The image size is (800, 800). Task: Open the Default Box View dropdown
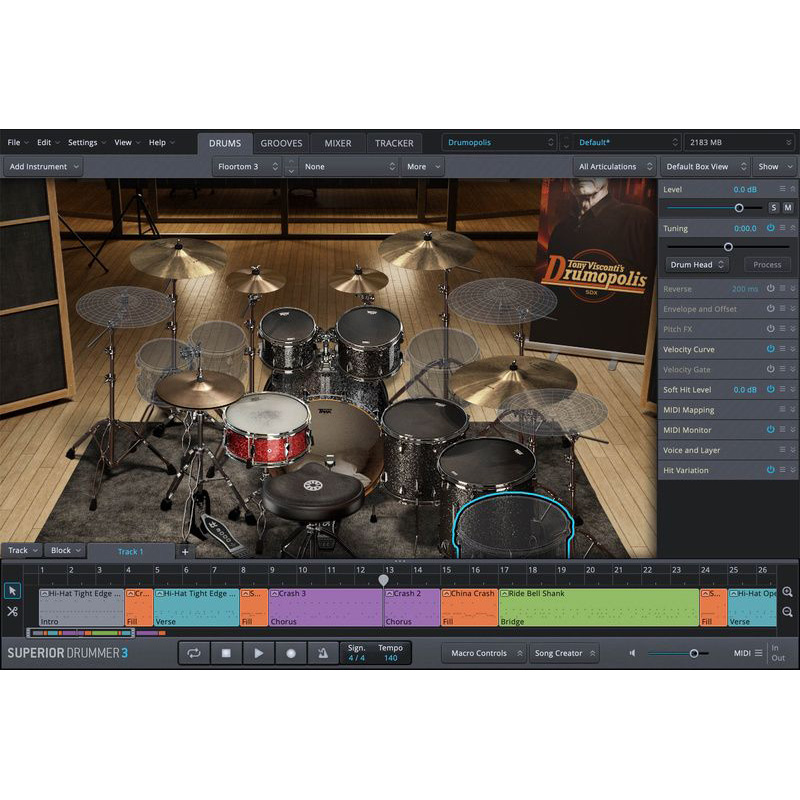705,166
